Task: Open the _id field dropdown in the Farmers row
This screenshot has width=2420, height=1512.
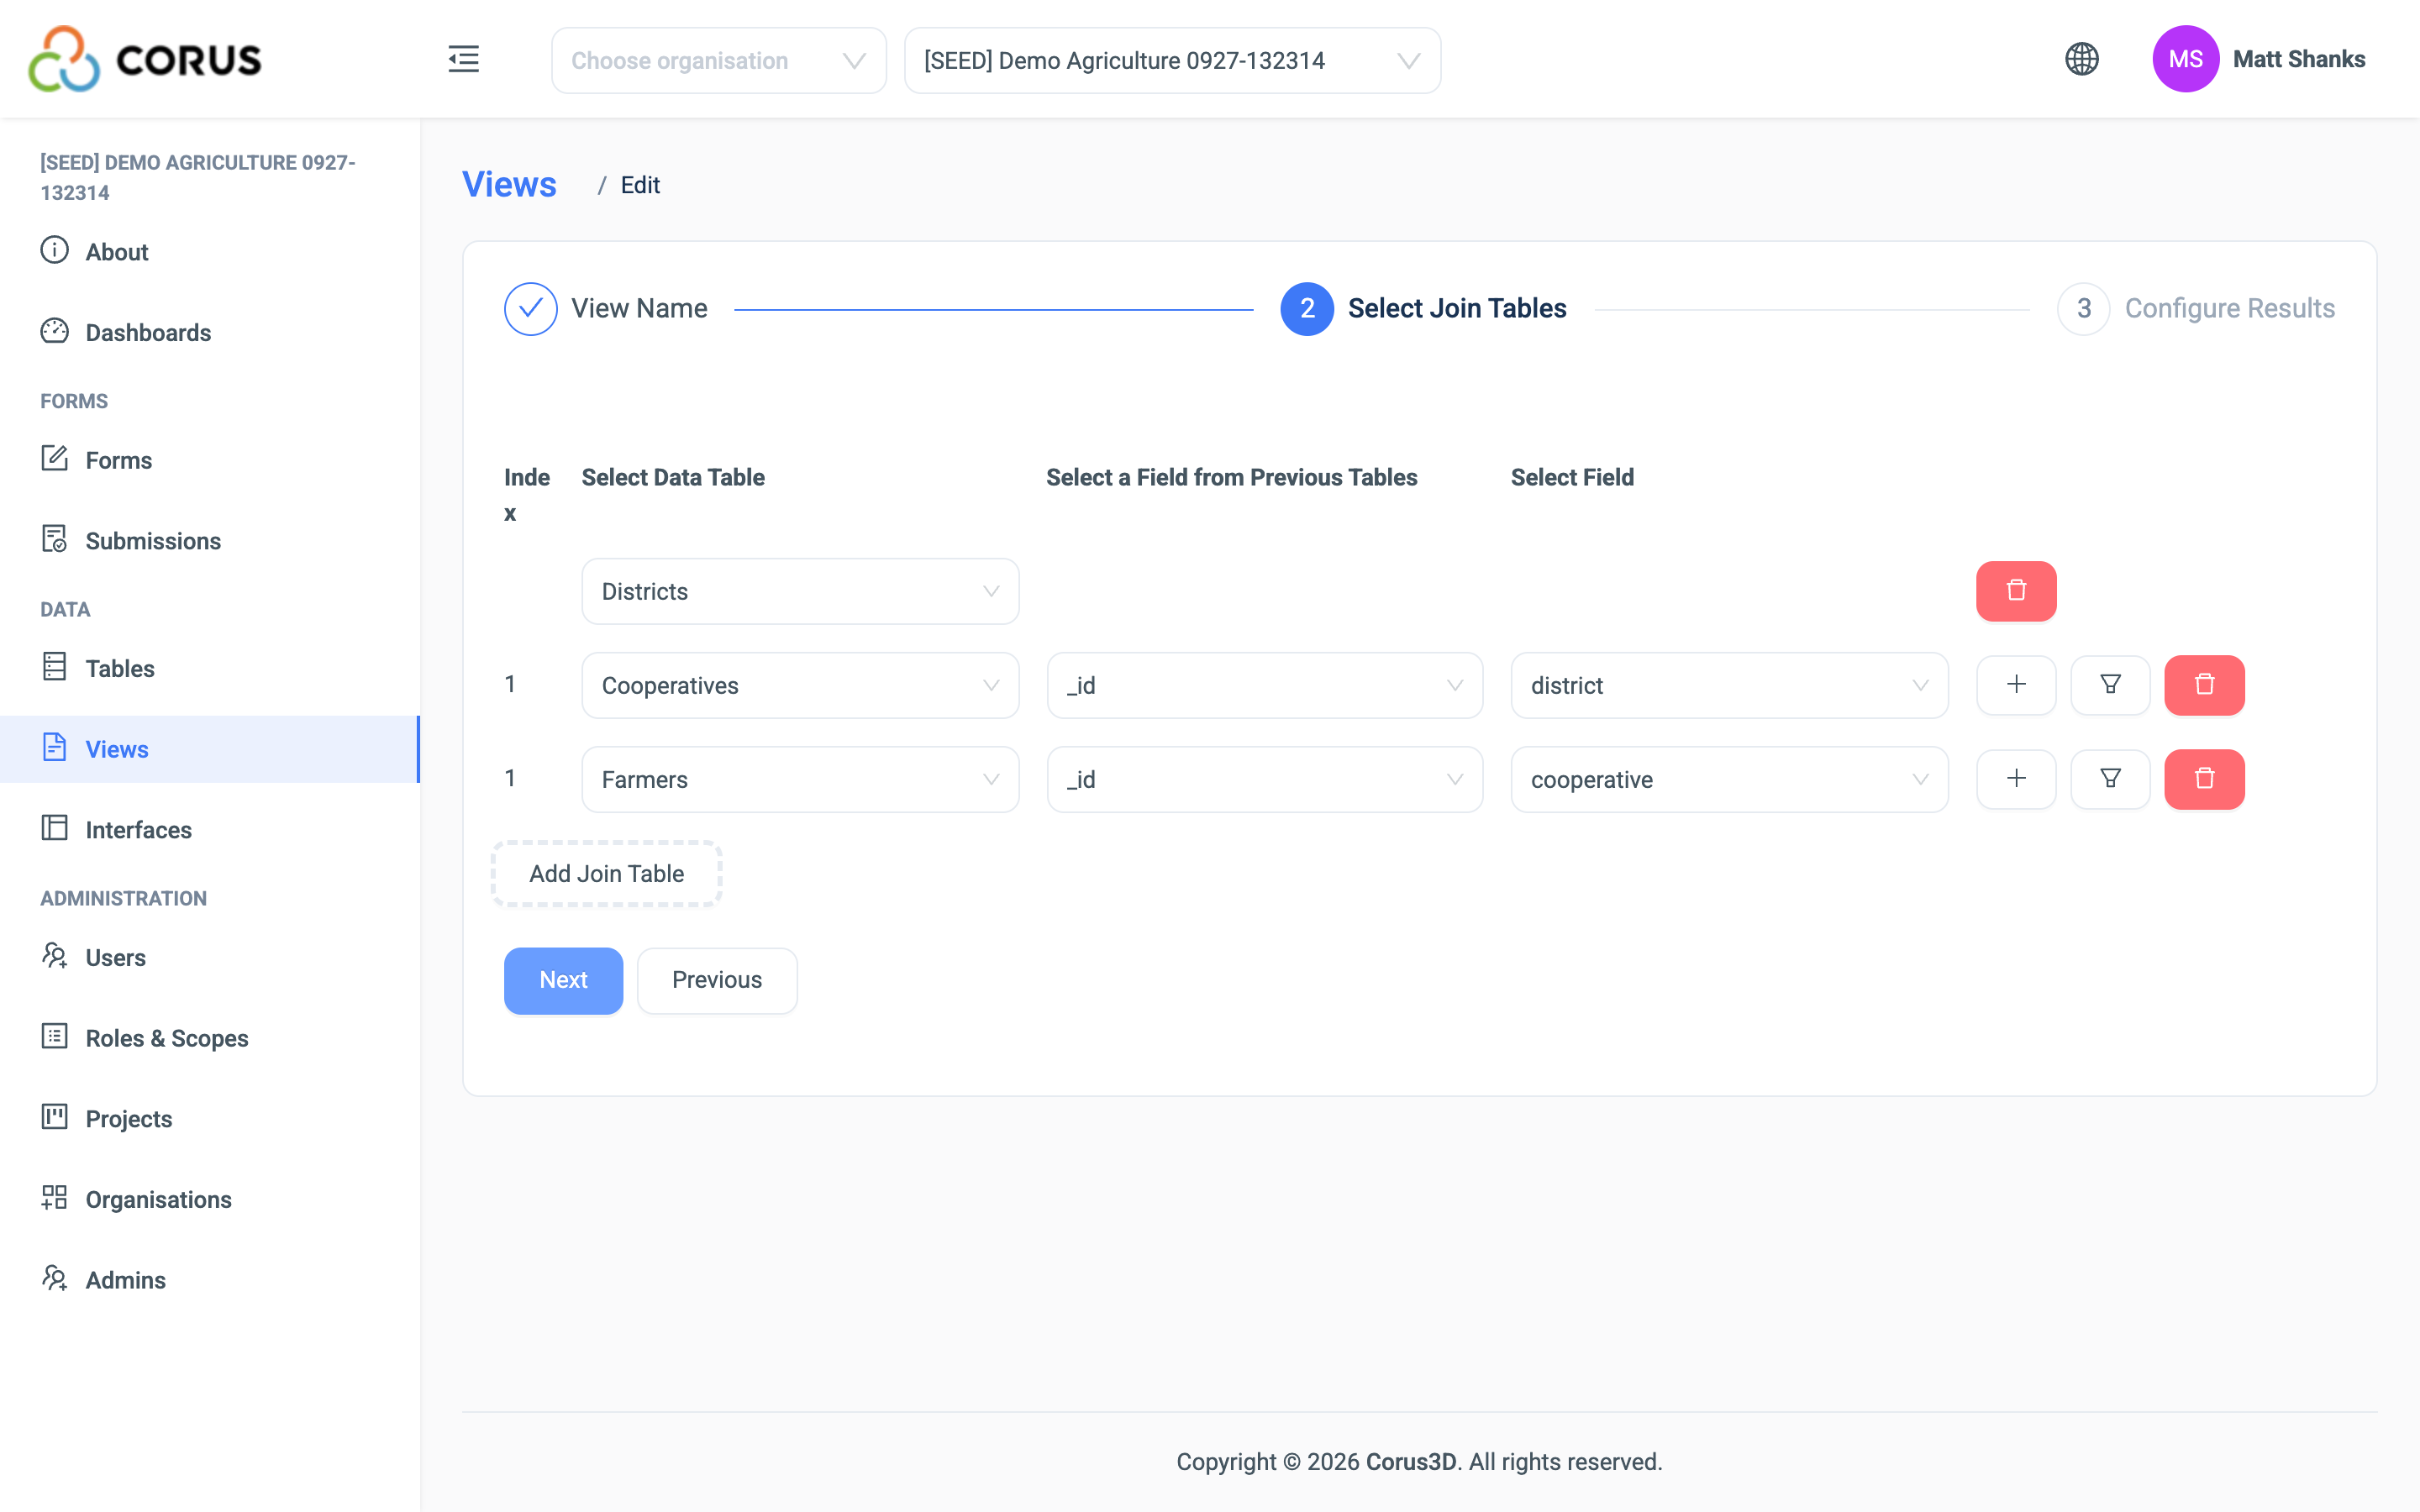Action: click(1264, 779)
